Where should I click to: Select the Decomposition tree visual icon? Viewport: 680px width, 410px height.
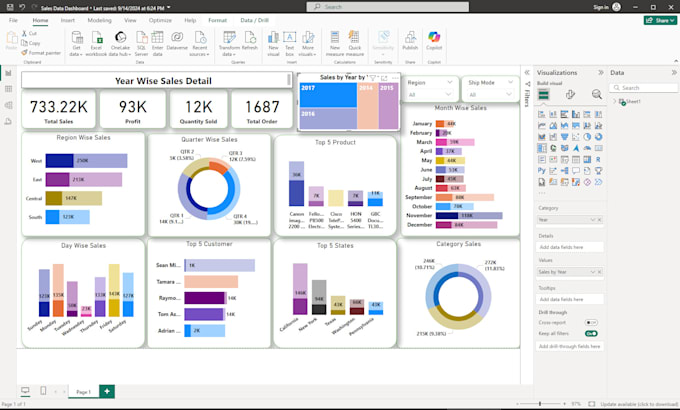click(x=564, y=171)
